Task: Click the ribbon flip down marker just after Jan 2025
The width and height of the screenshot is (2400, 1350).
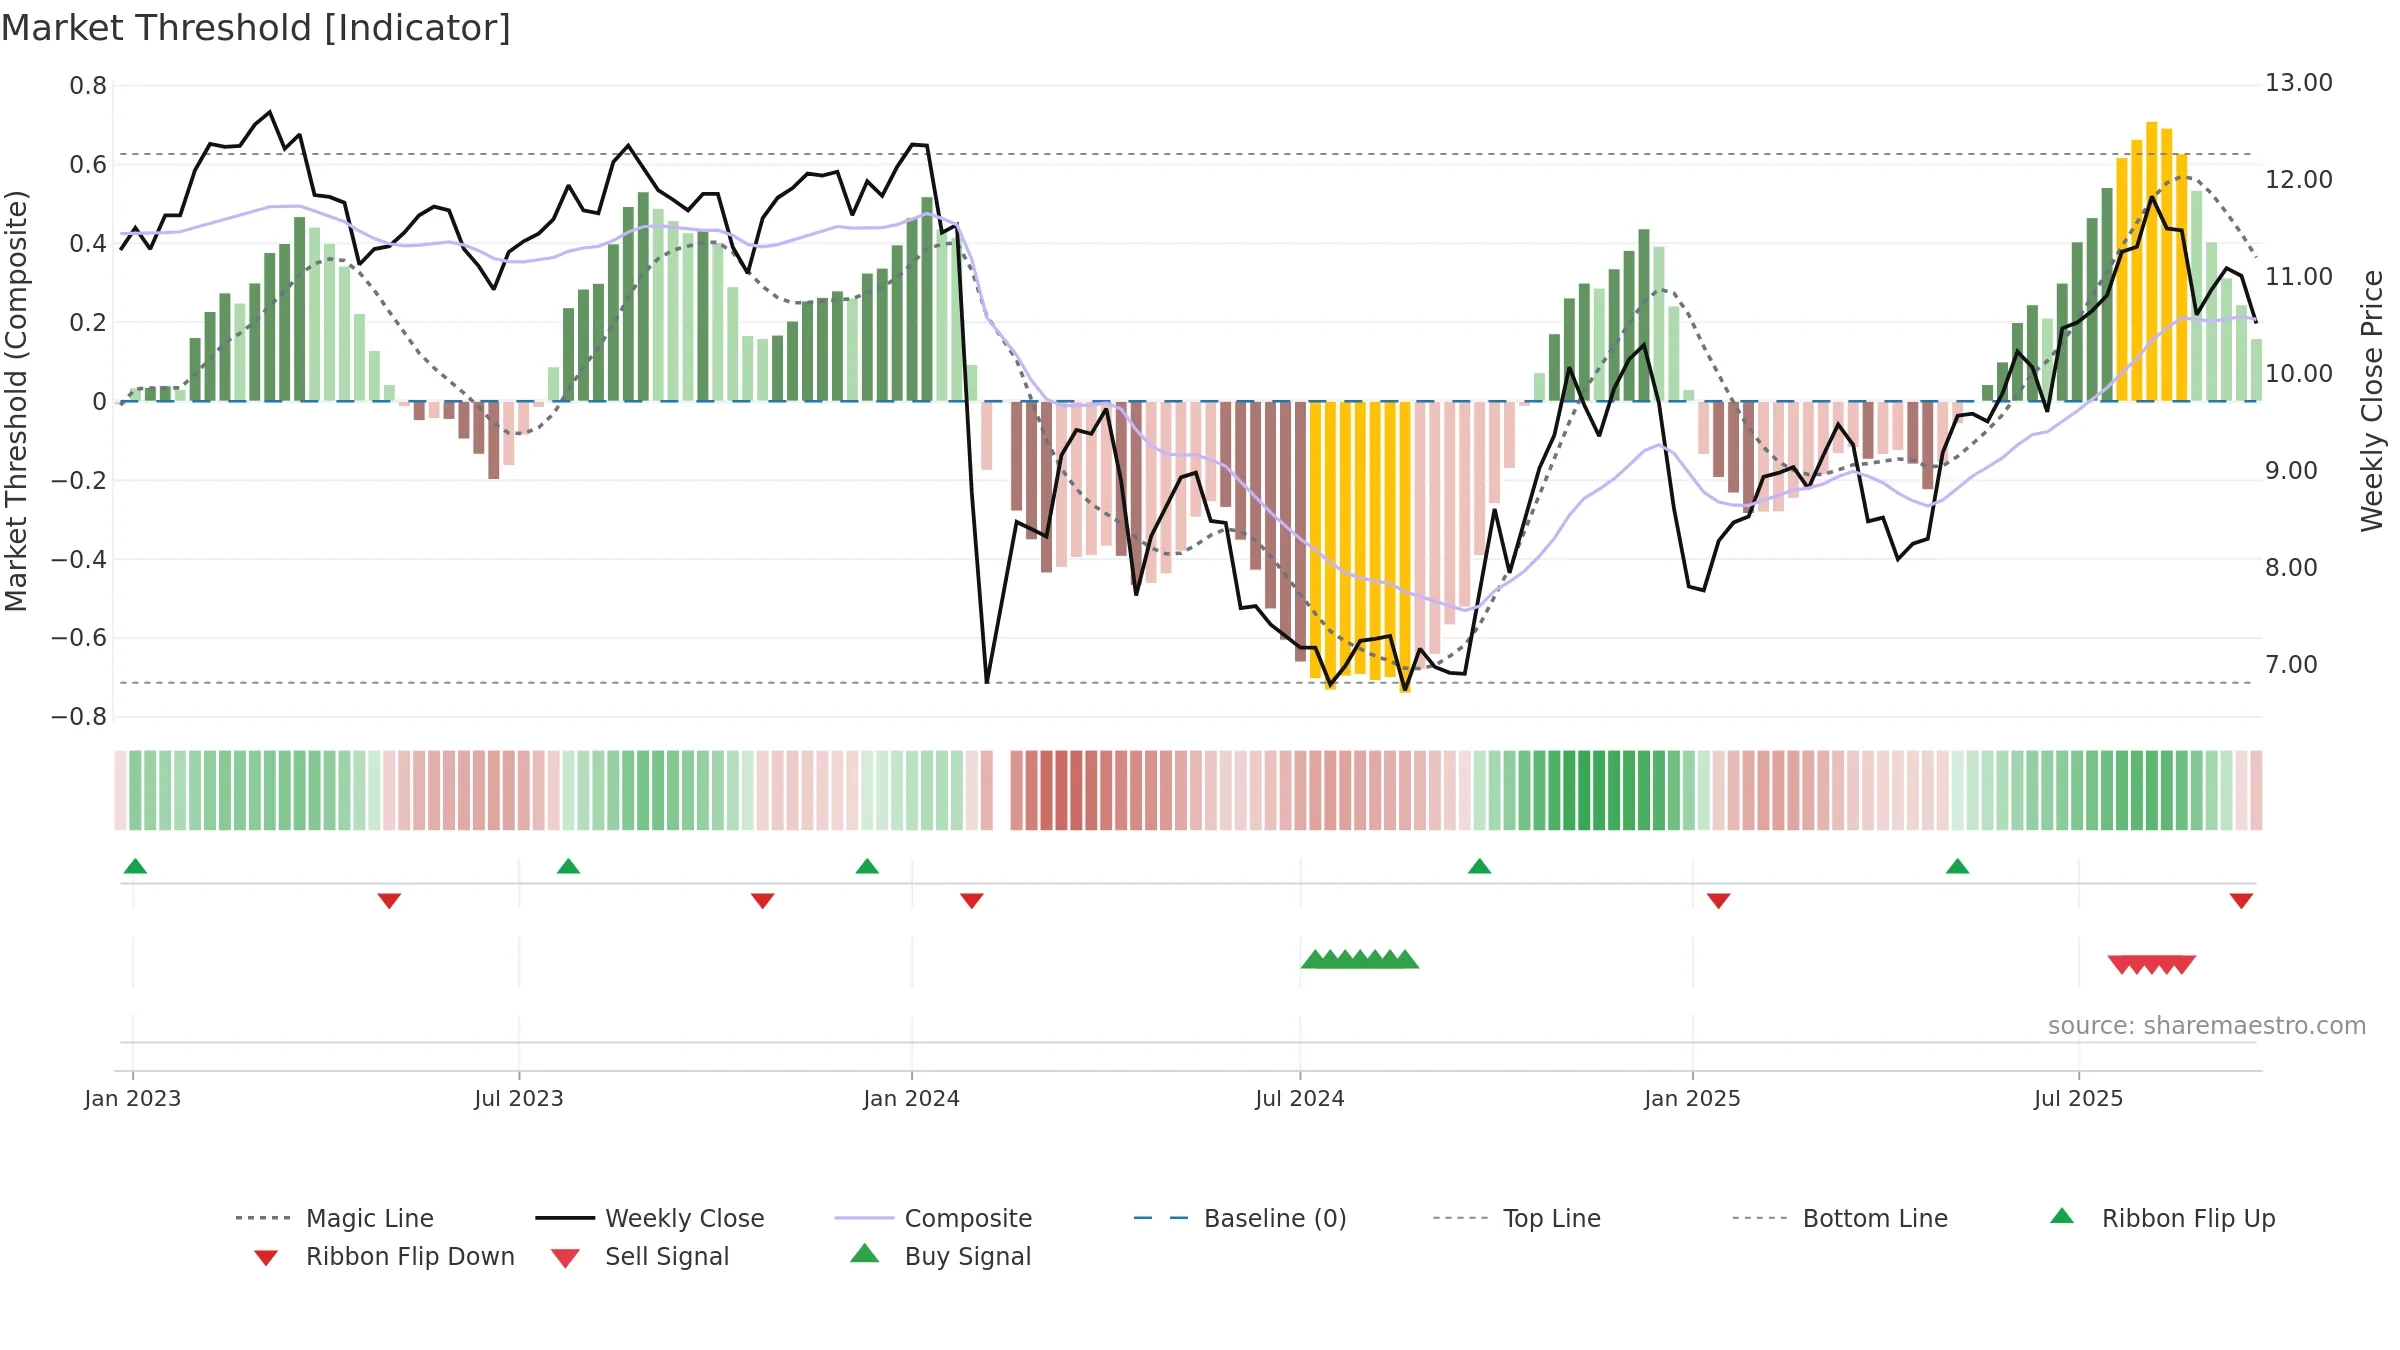Action: coord(1718,901)
